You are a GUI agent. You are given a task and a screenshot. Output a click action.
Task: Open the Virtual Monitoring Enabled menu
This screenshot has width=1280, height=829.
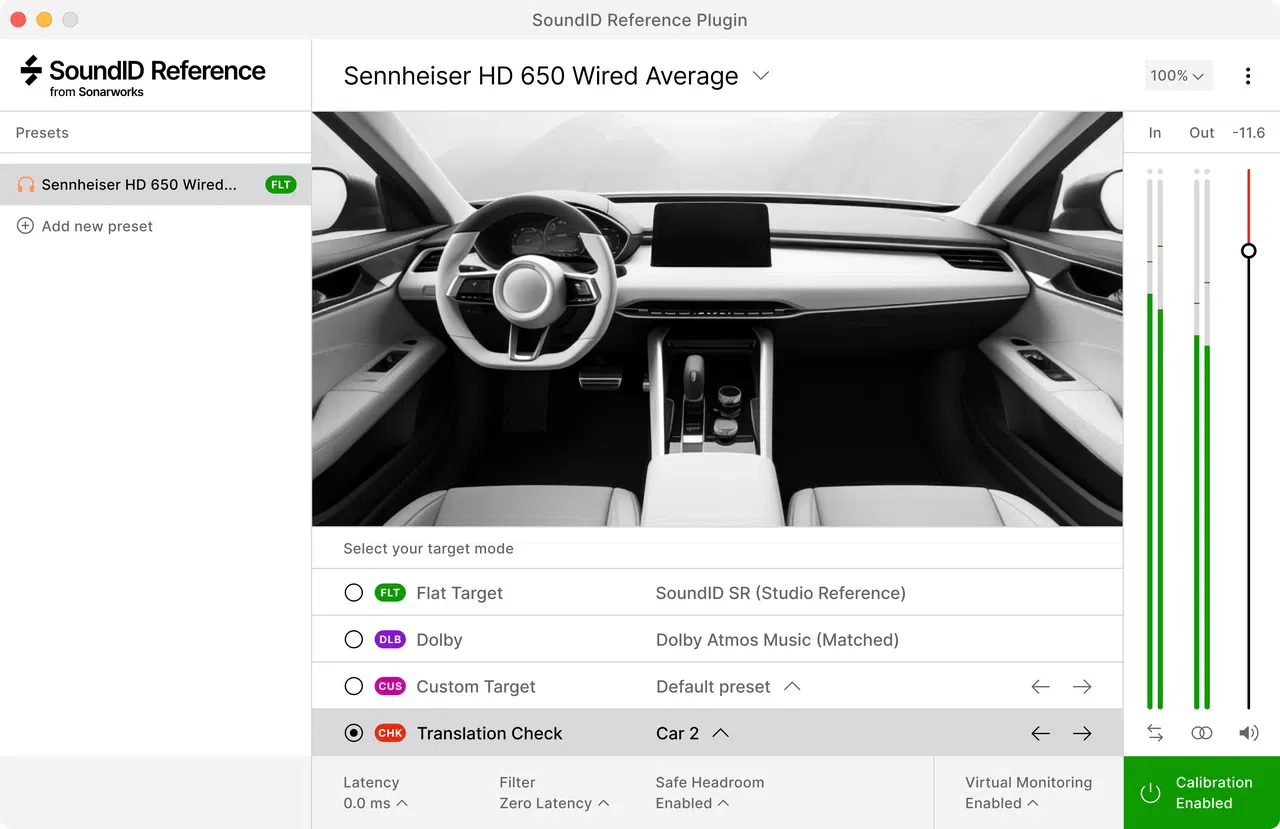[x=1001, y=803]
